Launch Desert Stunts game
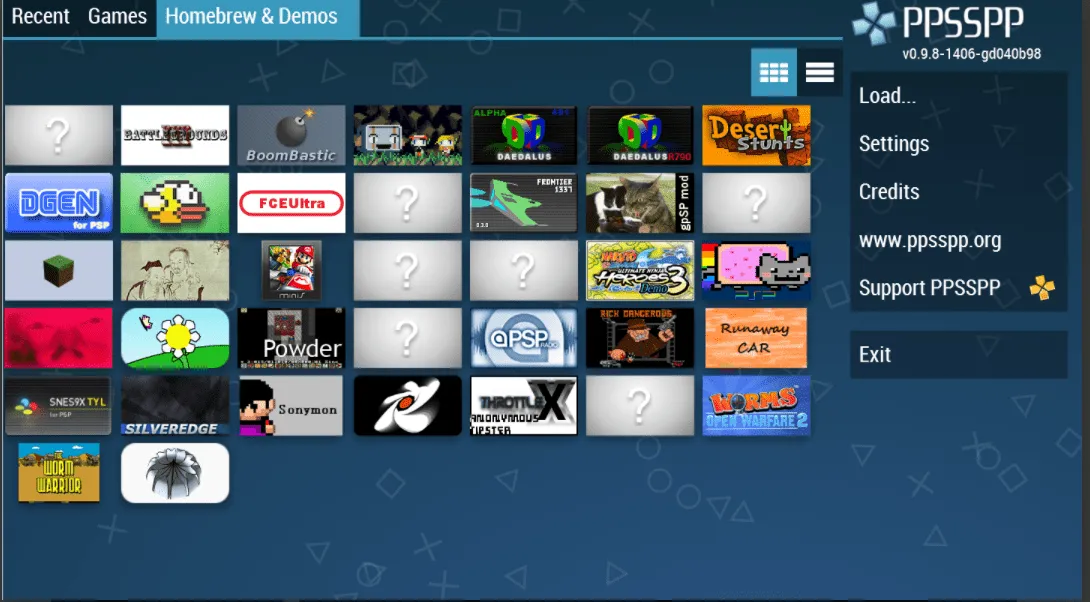The width and height of the screenshot is (1090, 602). coord(756,135)
